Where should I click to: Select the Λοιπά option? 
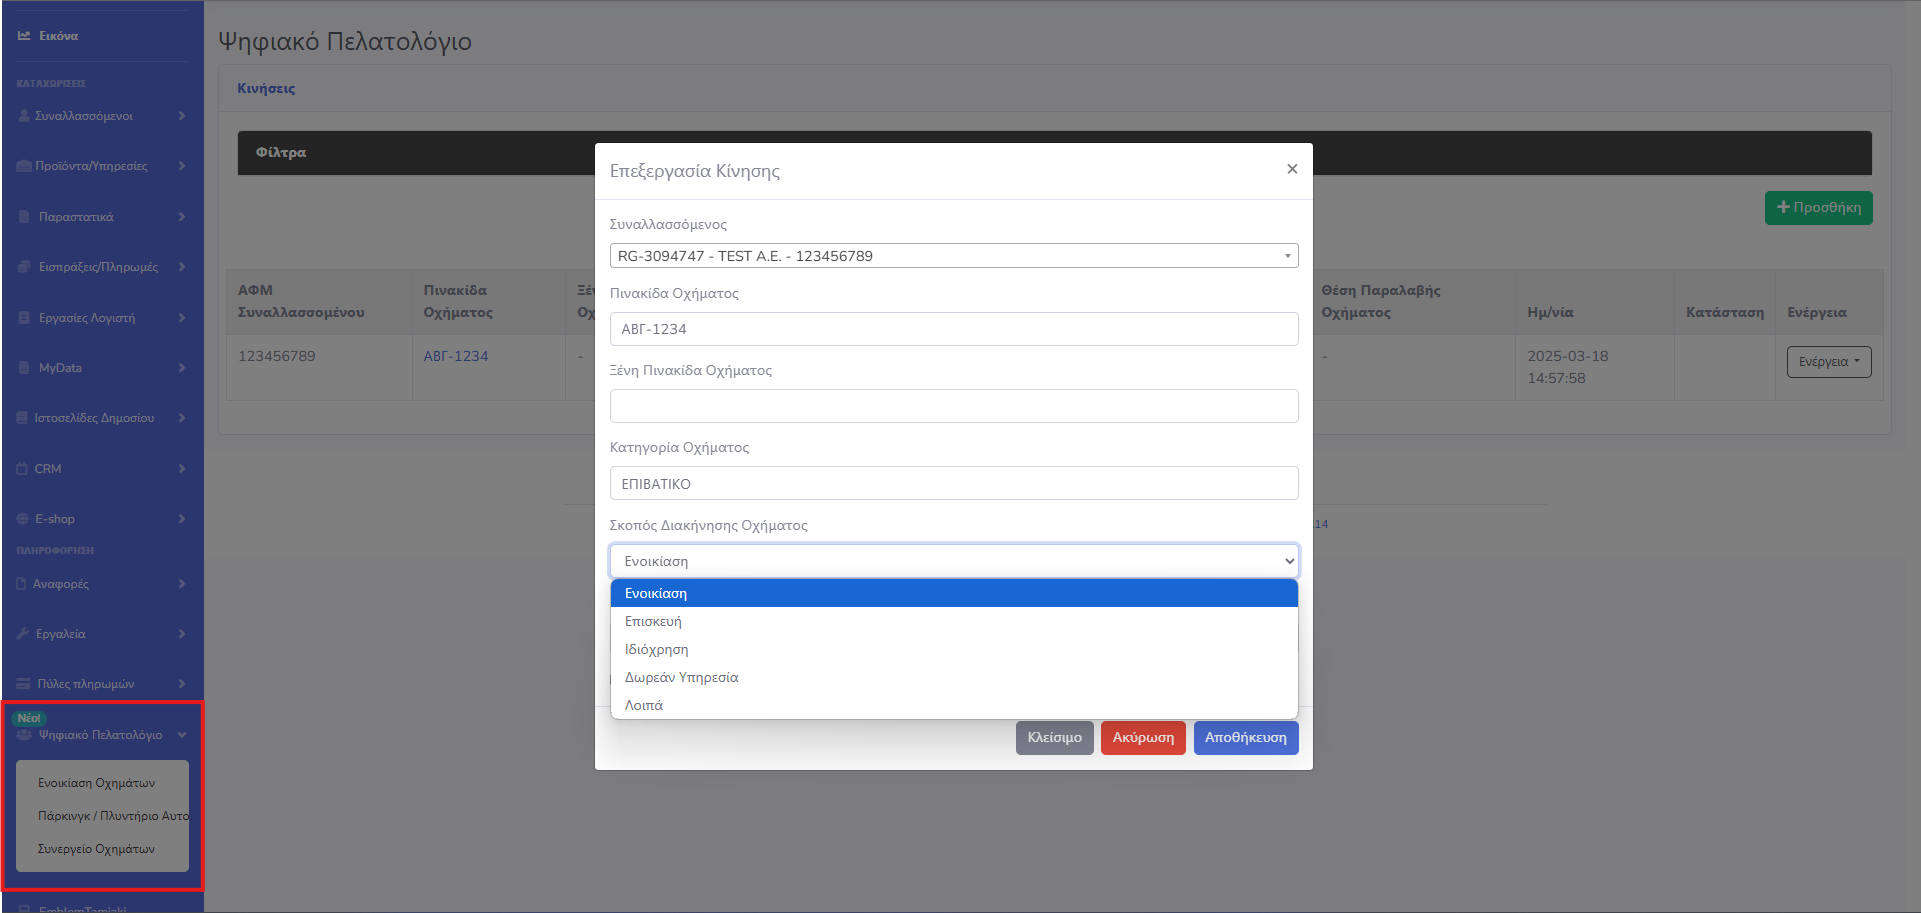(954, 705)
